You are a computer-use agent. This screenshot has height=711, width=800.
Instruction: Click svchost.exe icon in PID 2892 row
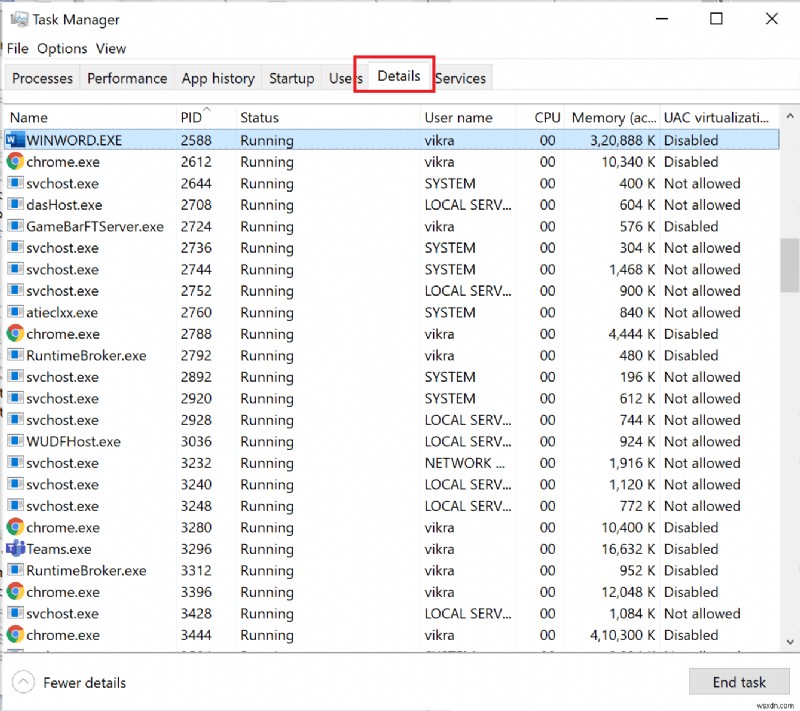15,376
